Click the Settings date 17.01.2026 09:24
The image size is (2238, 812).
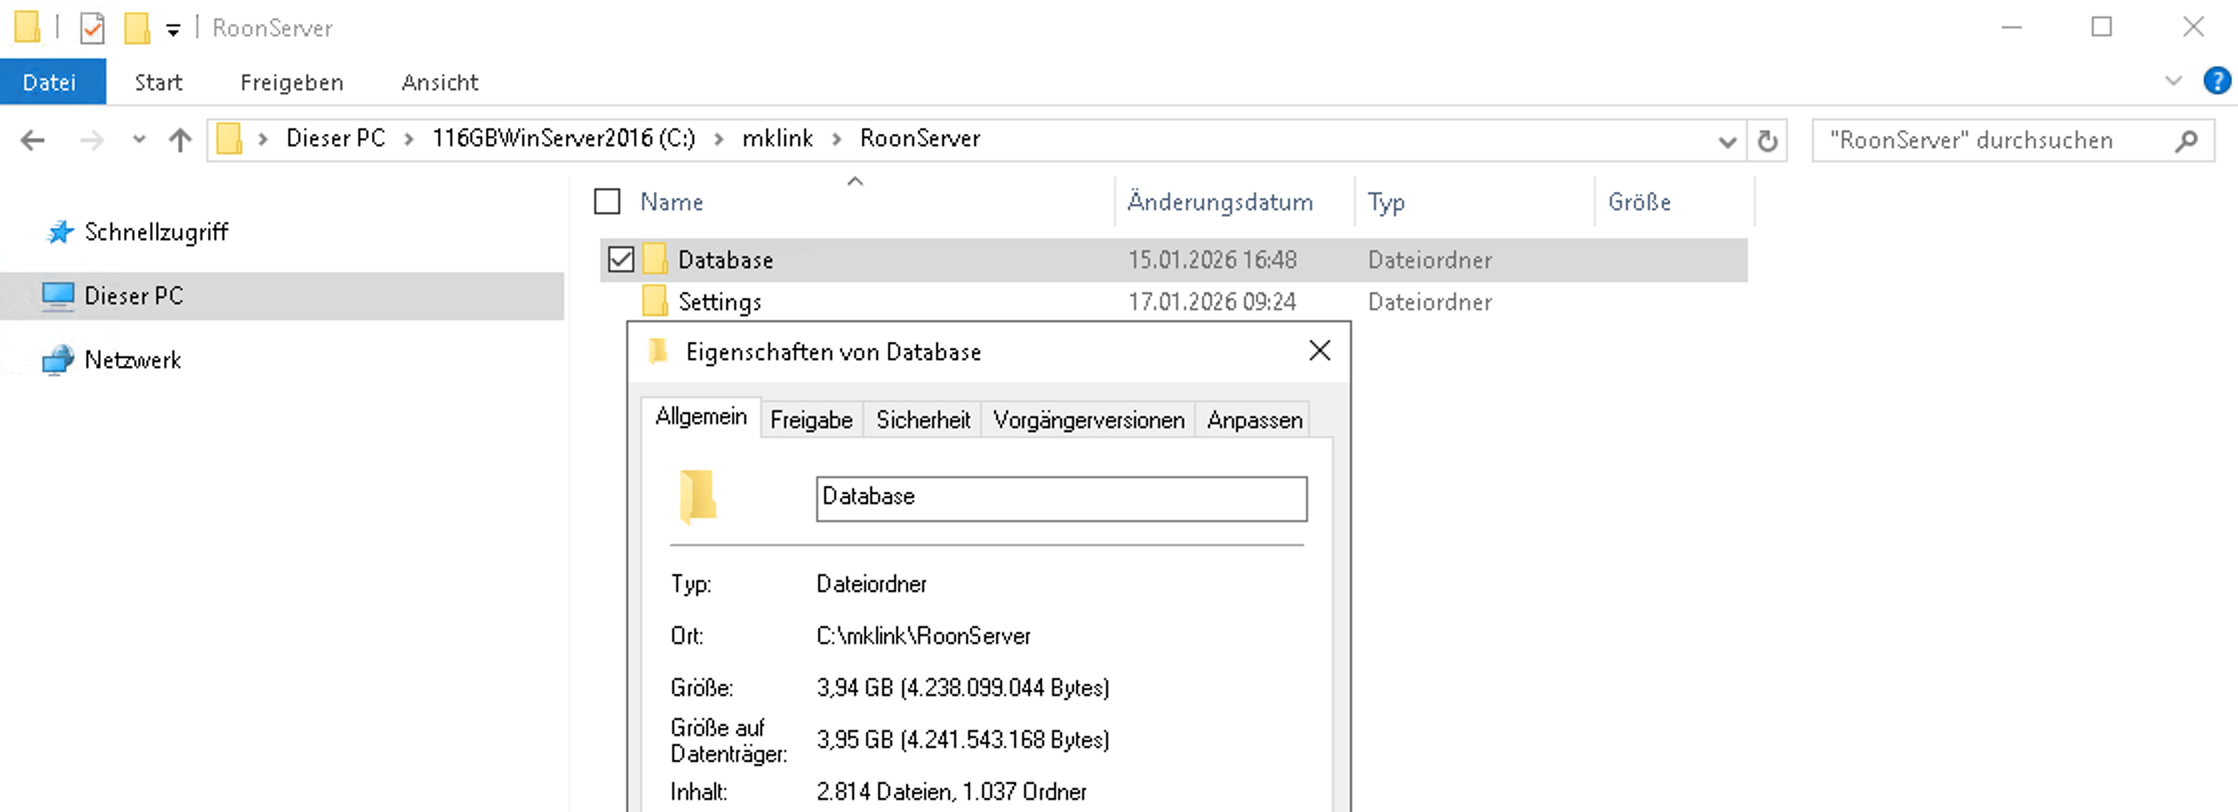click(x=1212, y=302)
